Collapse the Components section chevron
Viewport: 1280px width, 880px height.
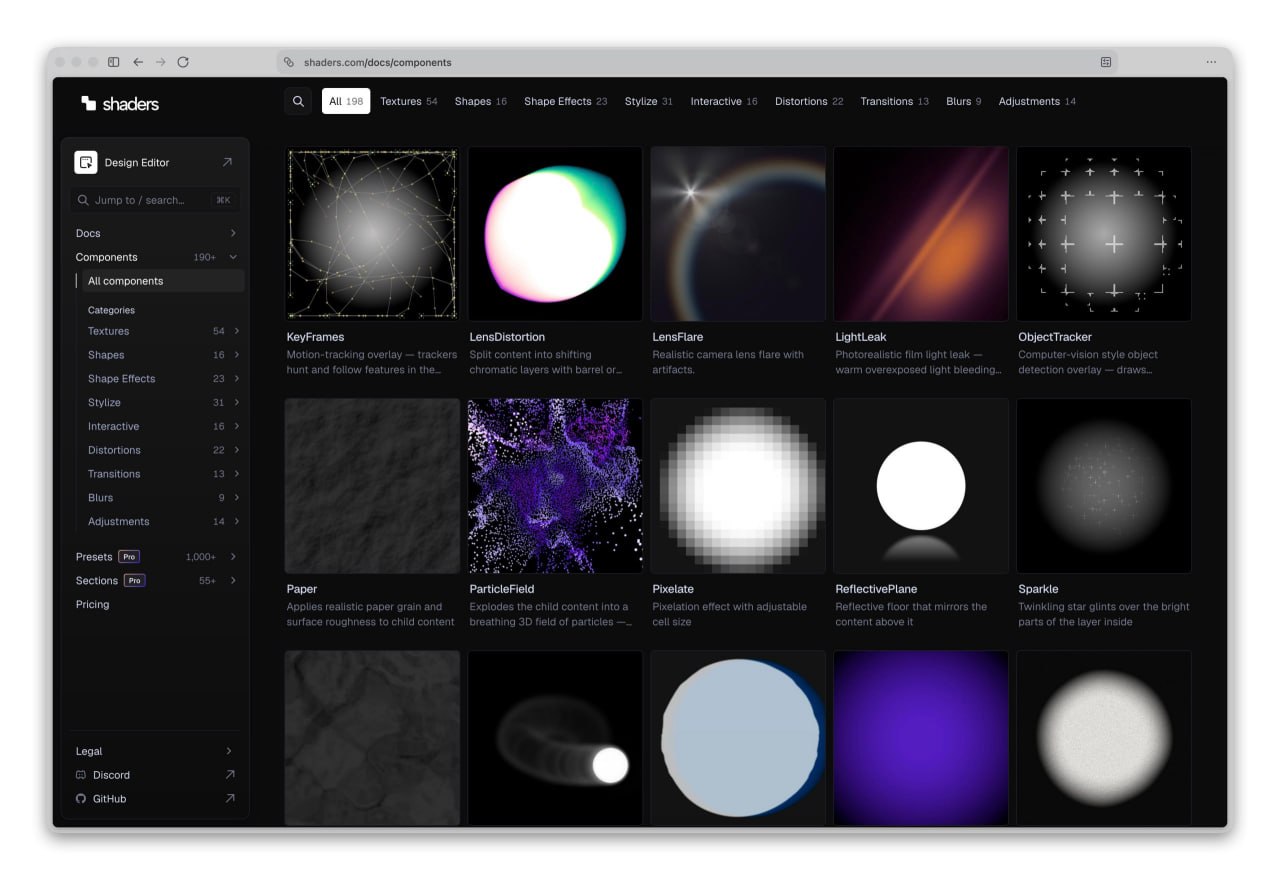click(233, 257)
